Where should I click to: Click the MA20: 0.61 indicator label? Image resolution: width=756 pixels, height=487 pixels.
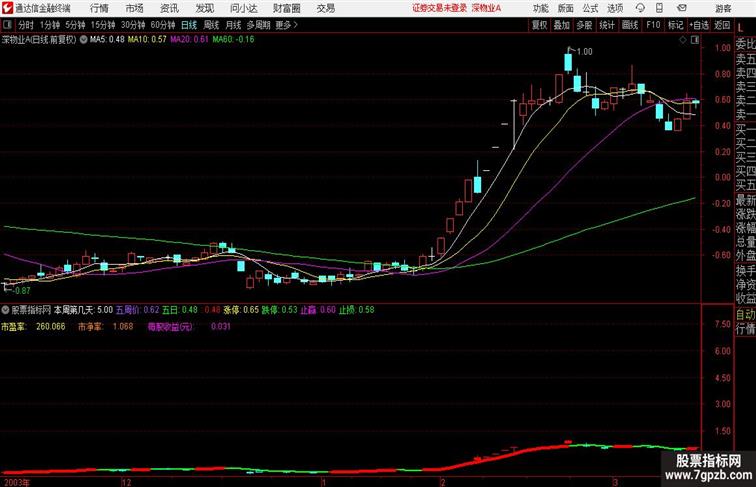pos(189,40)
